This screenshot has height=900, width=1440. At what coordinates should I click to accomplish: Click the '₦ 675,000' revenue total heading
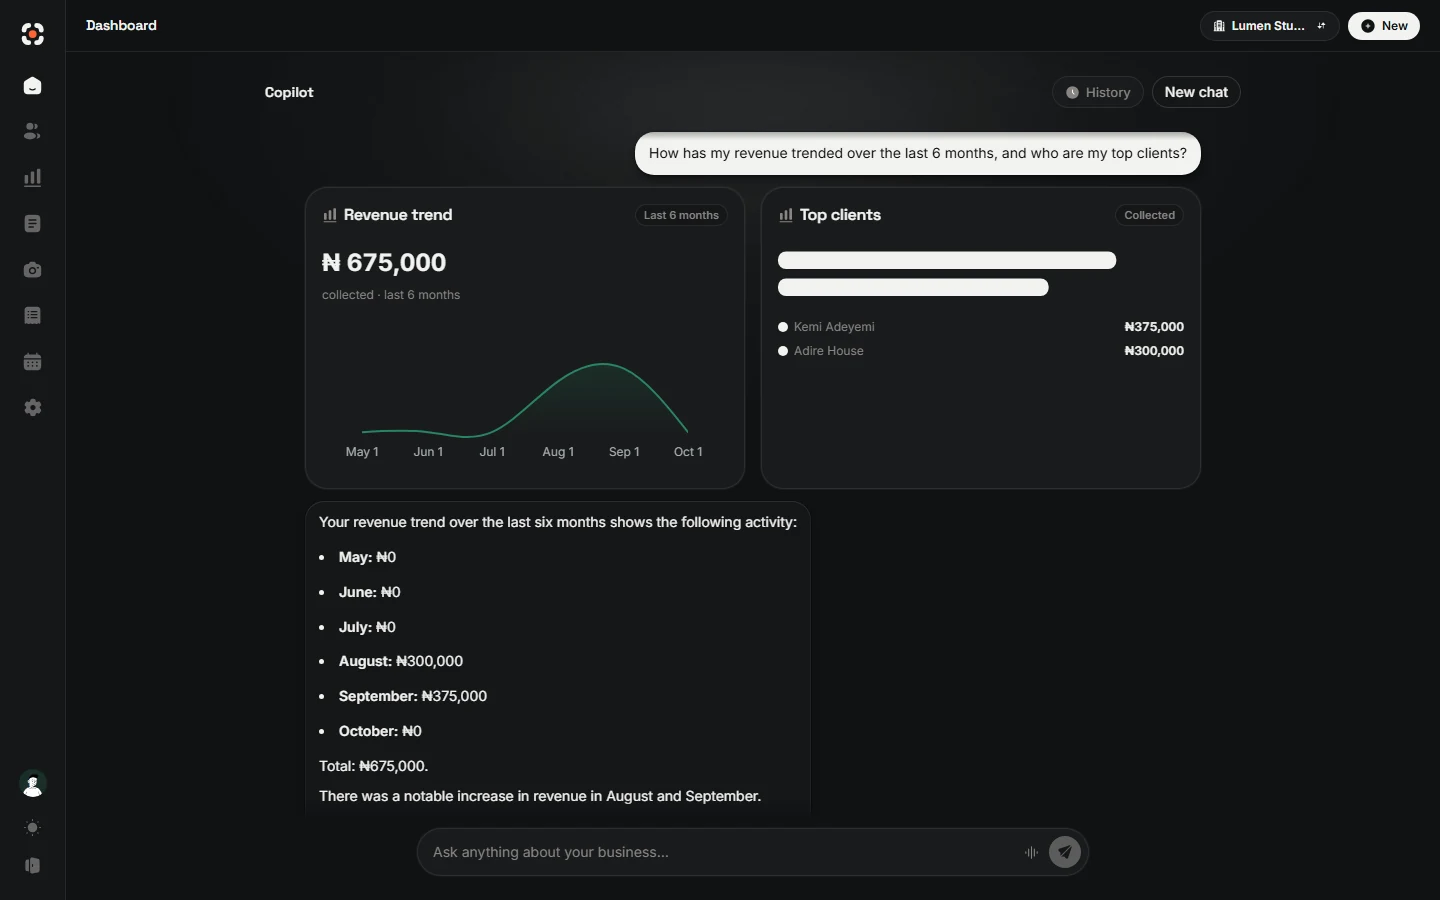pos(384,262)
